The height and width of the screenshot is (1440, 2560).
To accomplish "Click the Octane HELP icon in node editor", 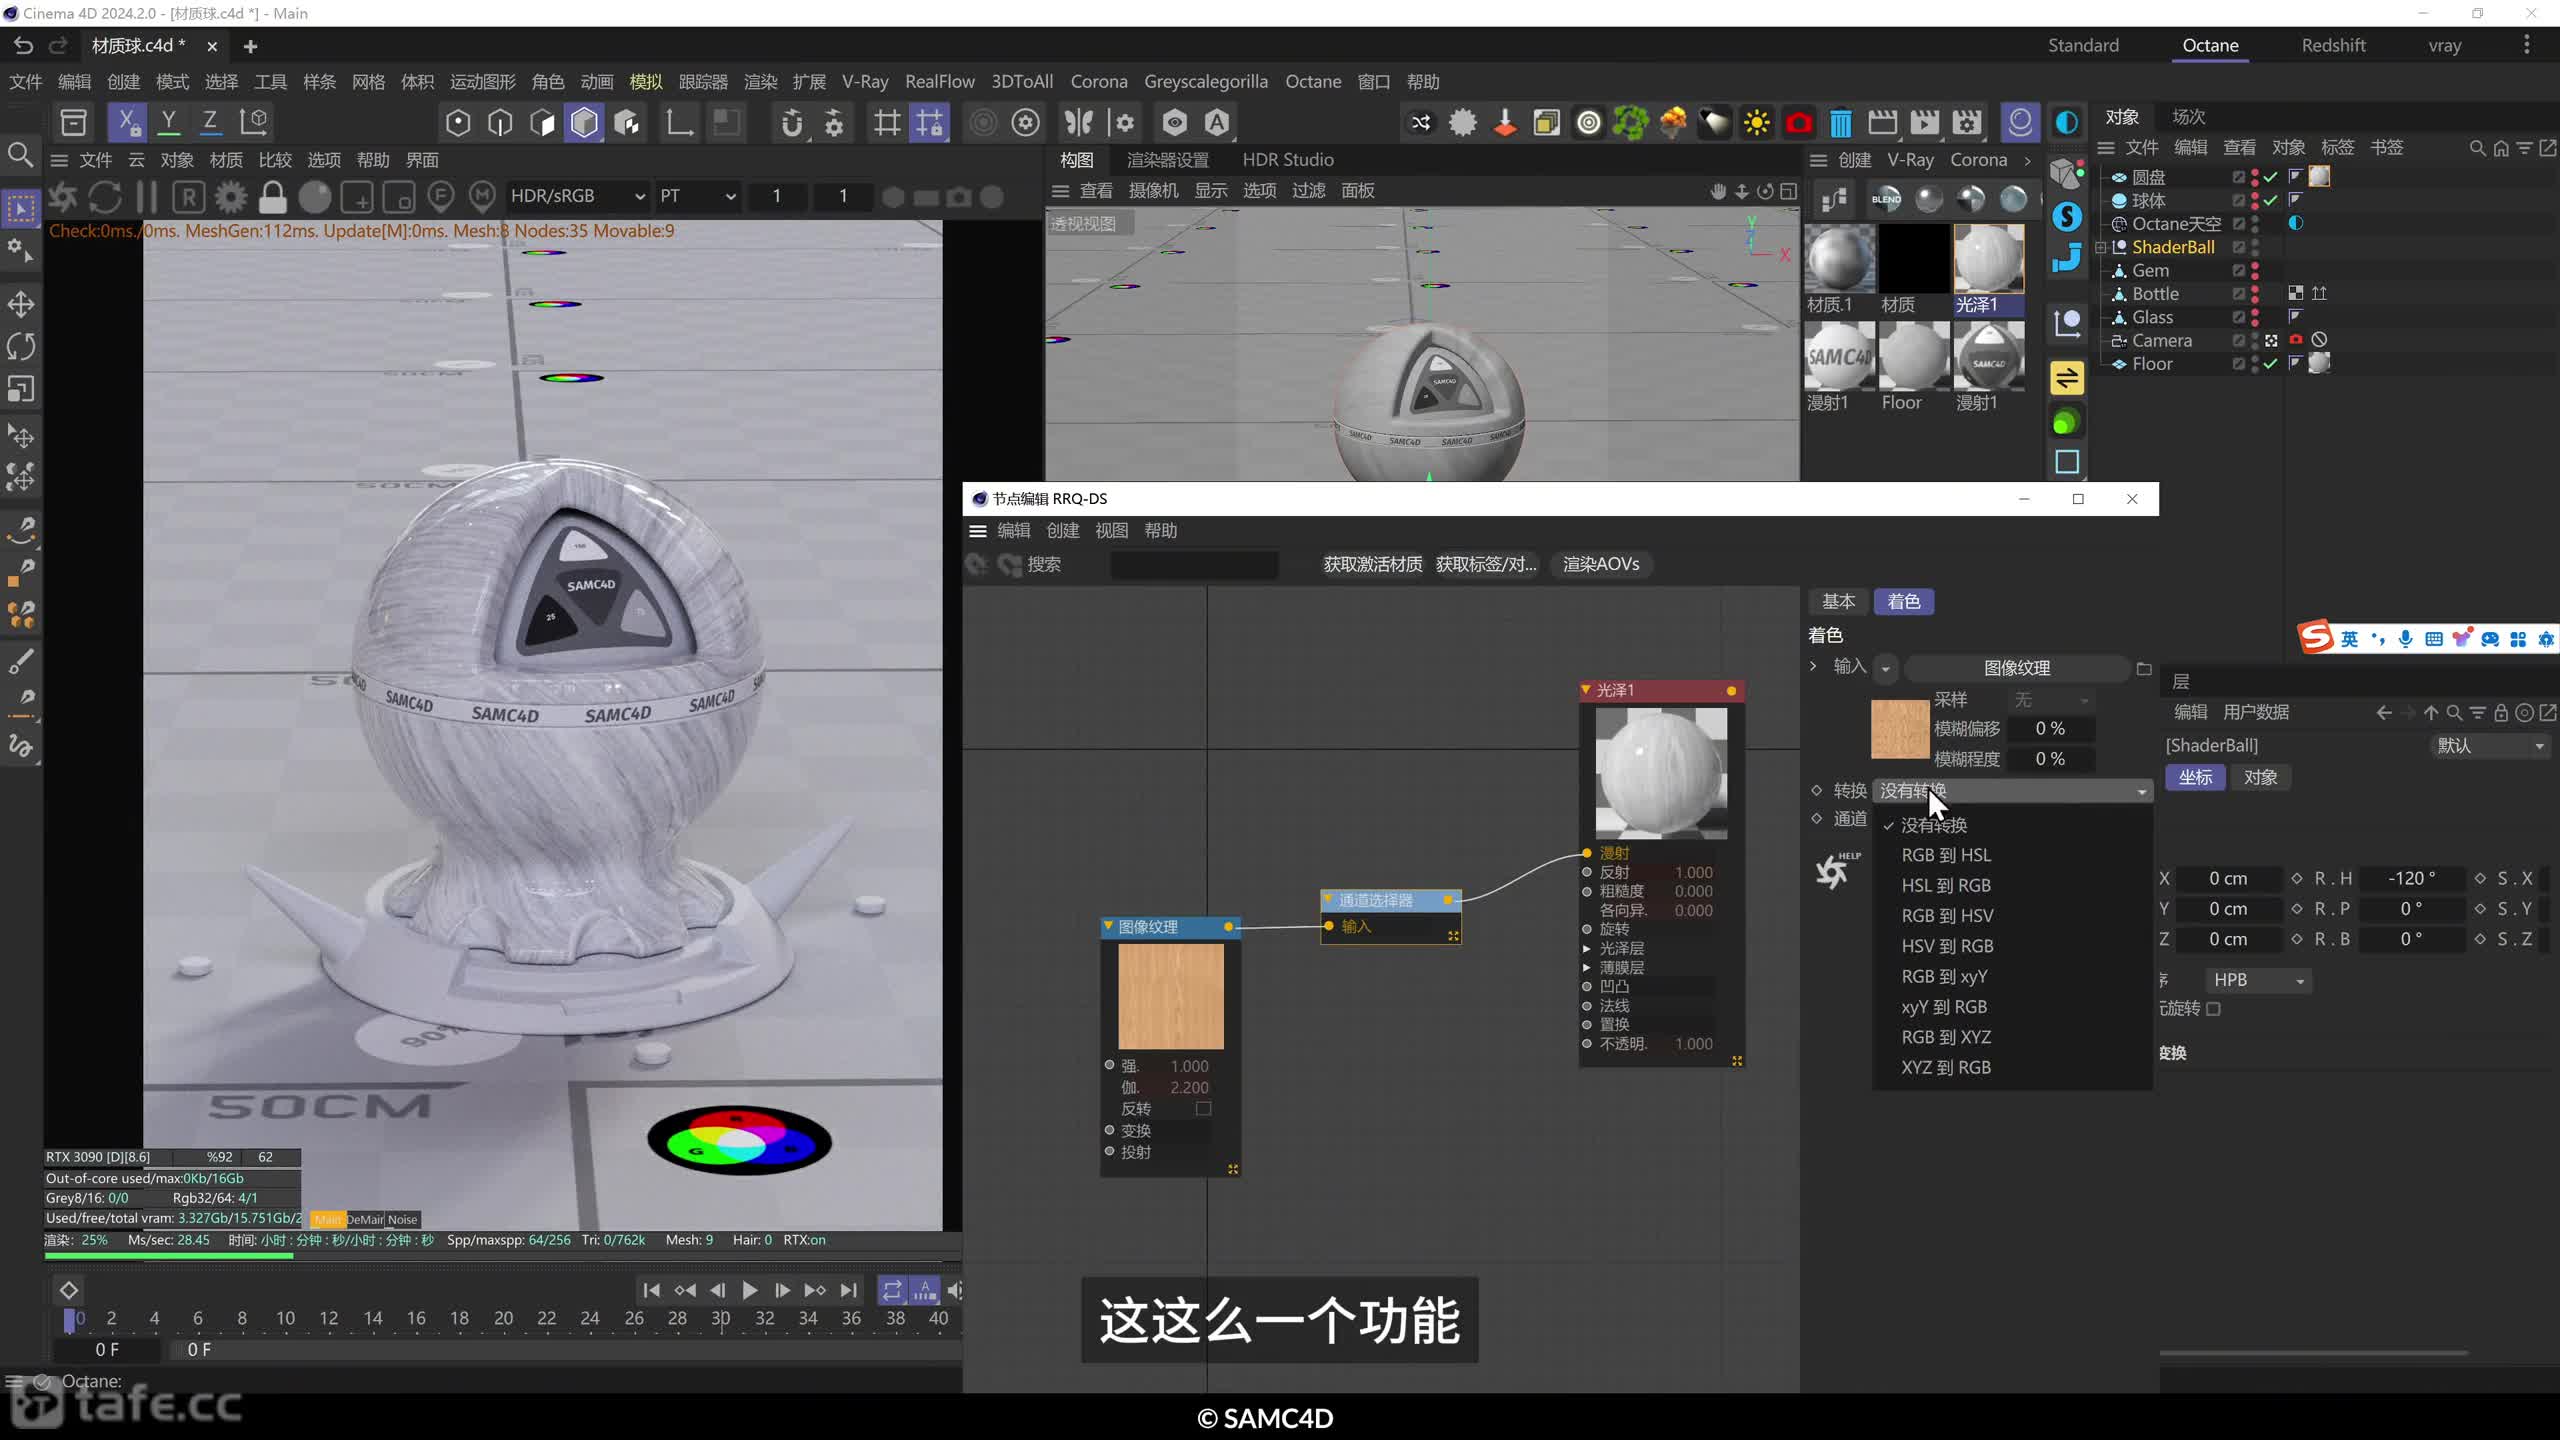I will [1836, 870].
